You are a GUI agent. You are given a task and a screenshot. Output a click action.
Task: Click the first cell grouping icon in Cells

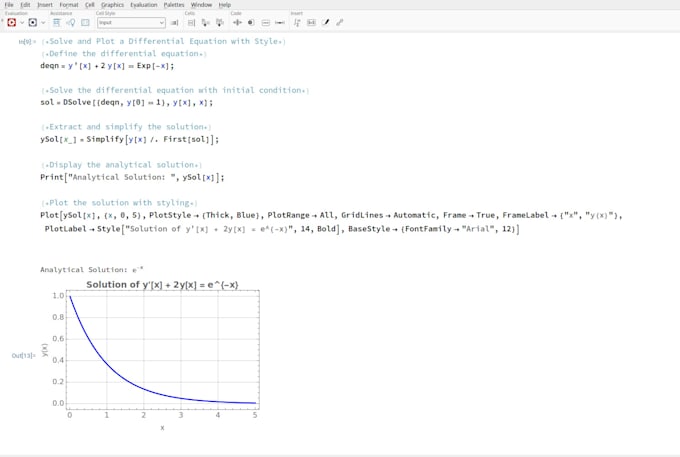tap(191, 23)
